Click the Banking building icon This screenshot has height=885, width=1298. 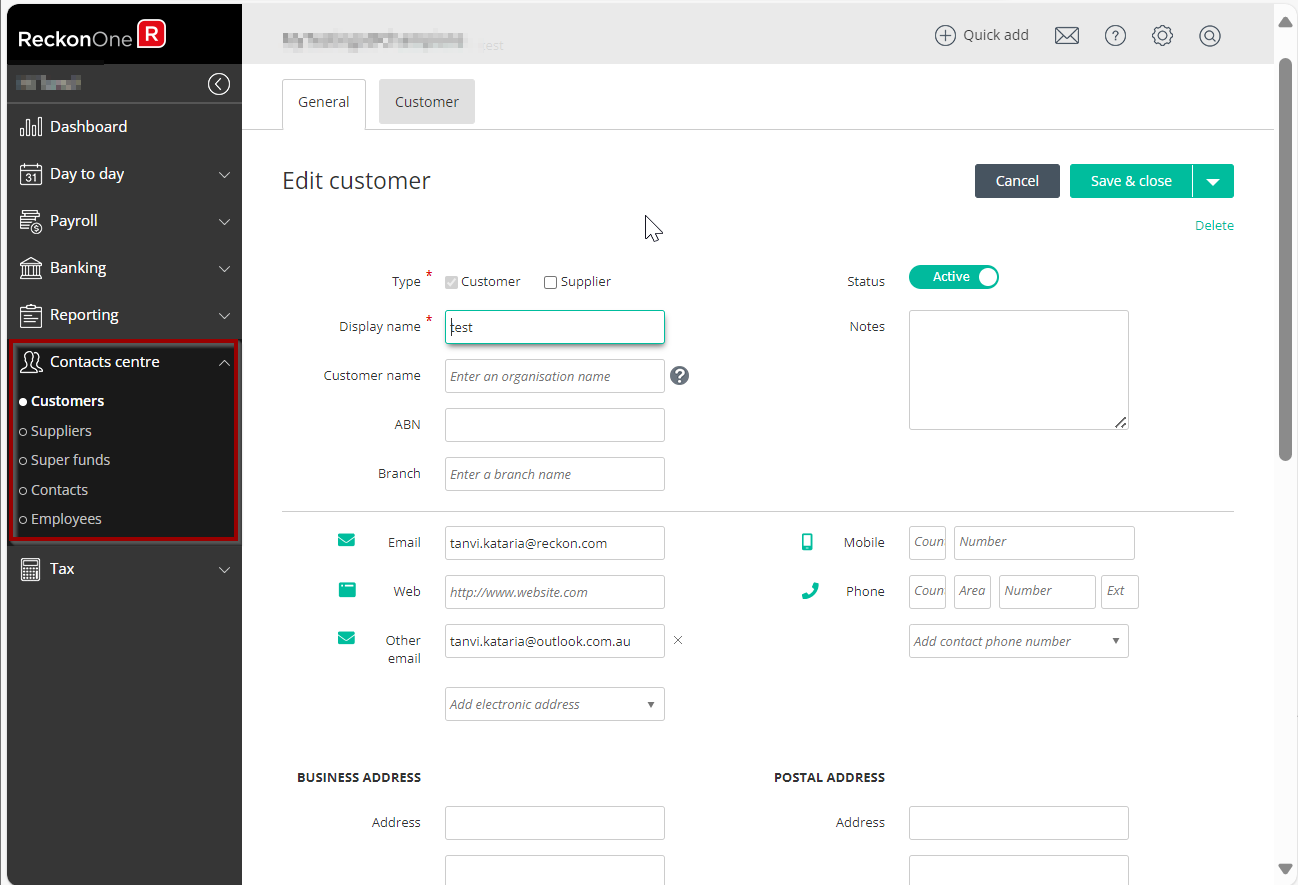tap(31, 268)
